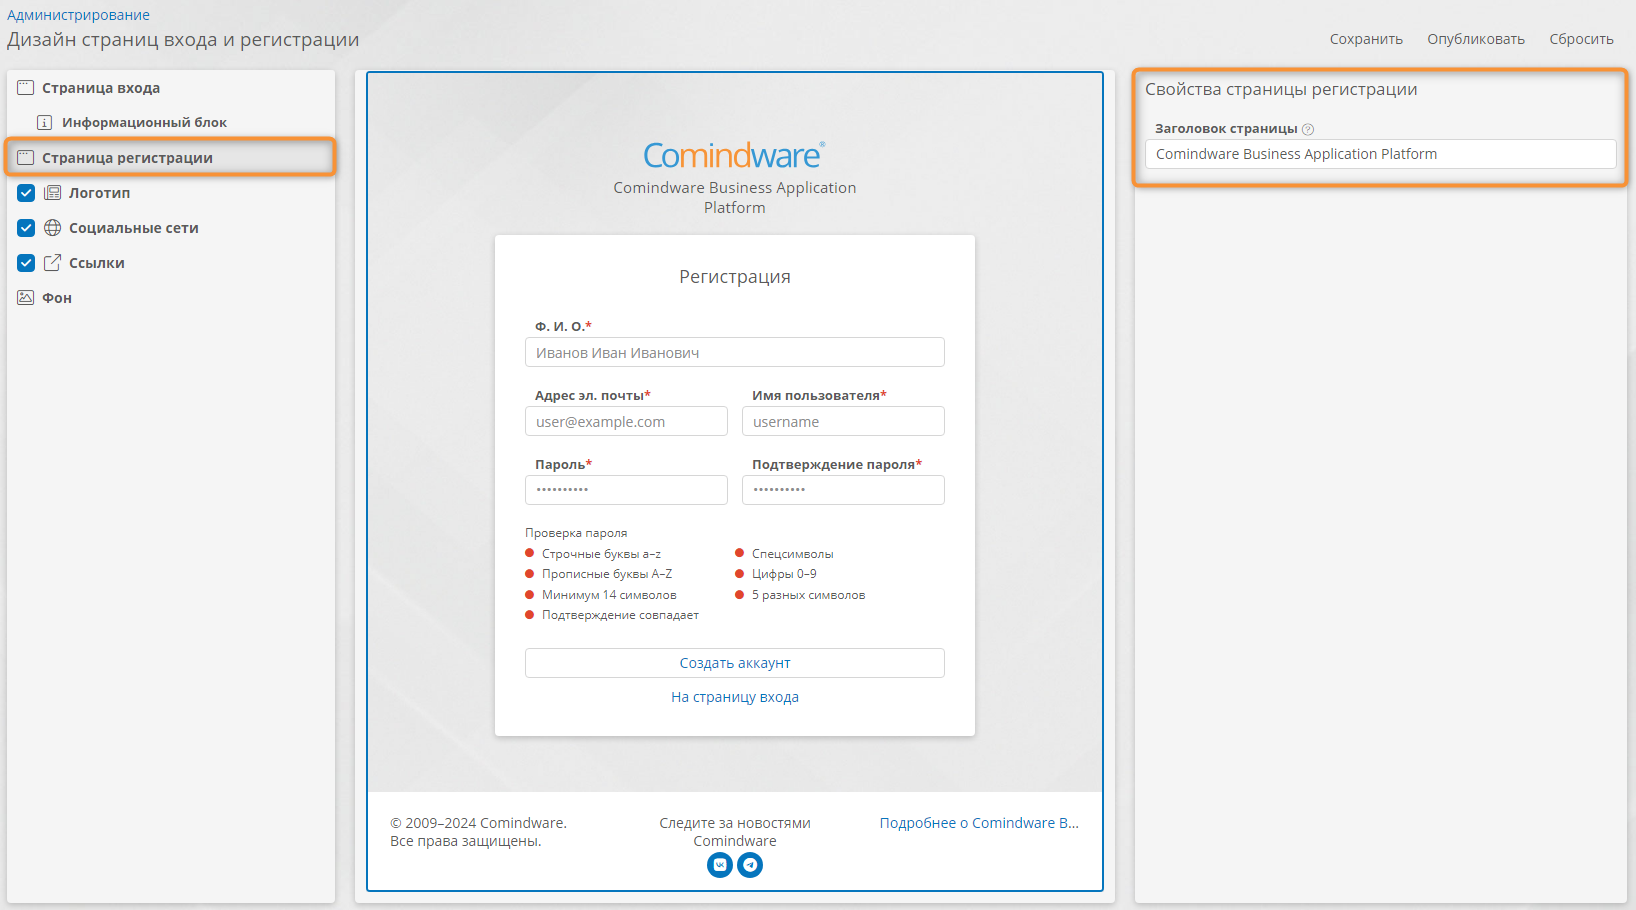Click the Проверка пароля label

click(x=576, y=533)
